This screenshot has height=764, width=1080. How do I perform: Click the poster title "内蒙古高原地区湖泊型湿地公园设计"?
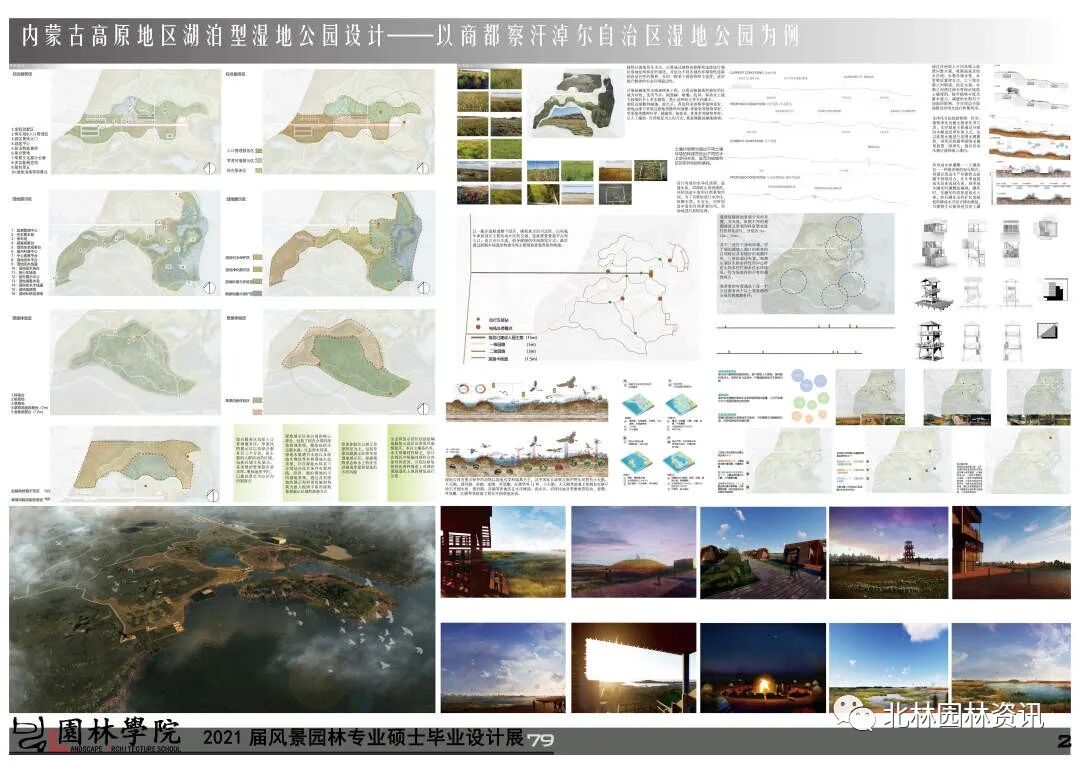(x=202, y=36)
